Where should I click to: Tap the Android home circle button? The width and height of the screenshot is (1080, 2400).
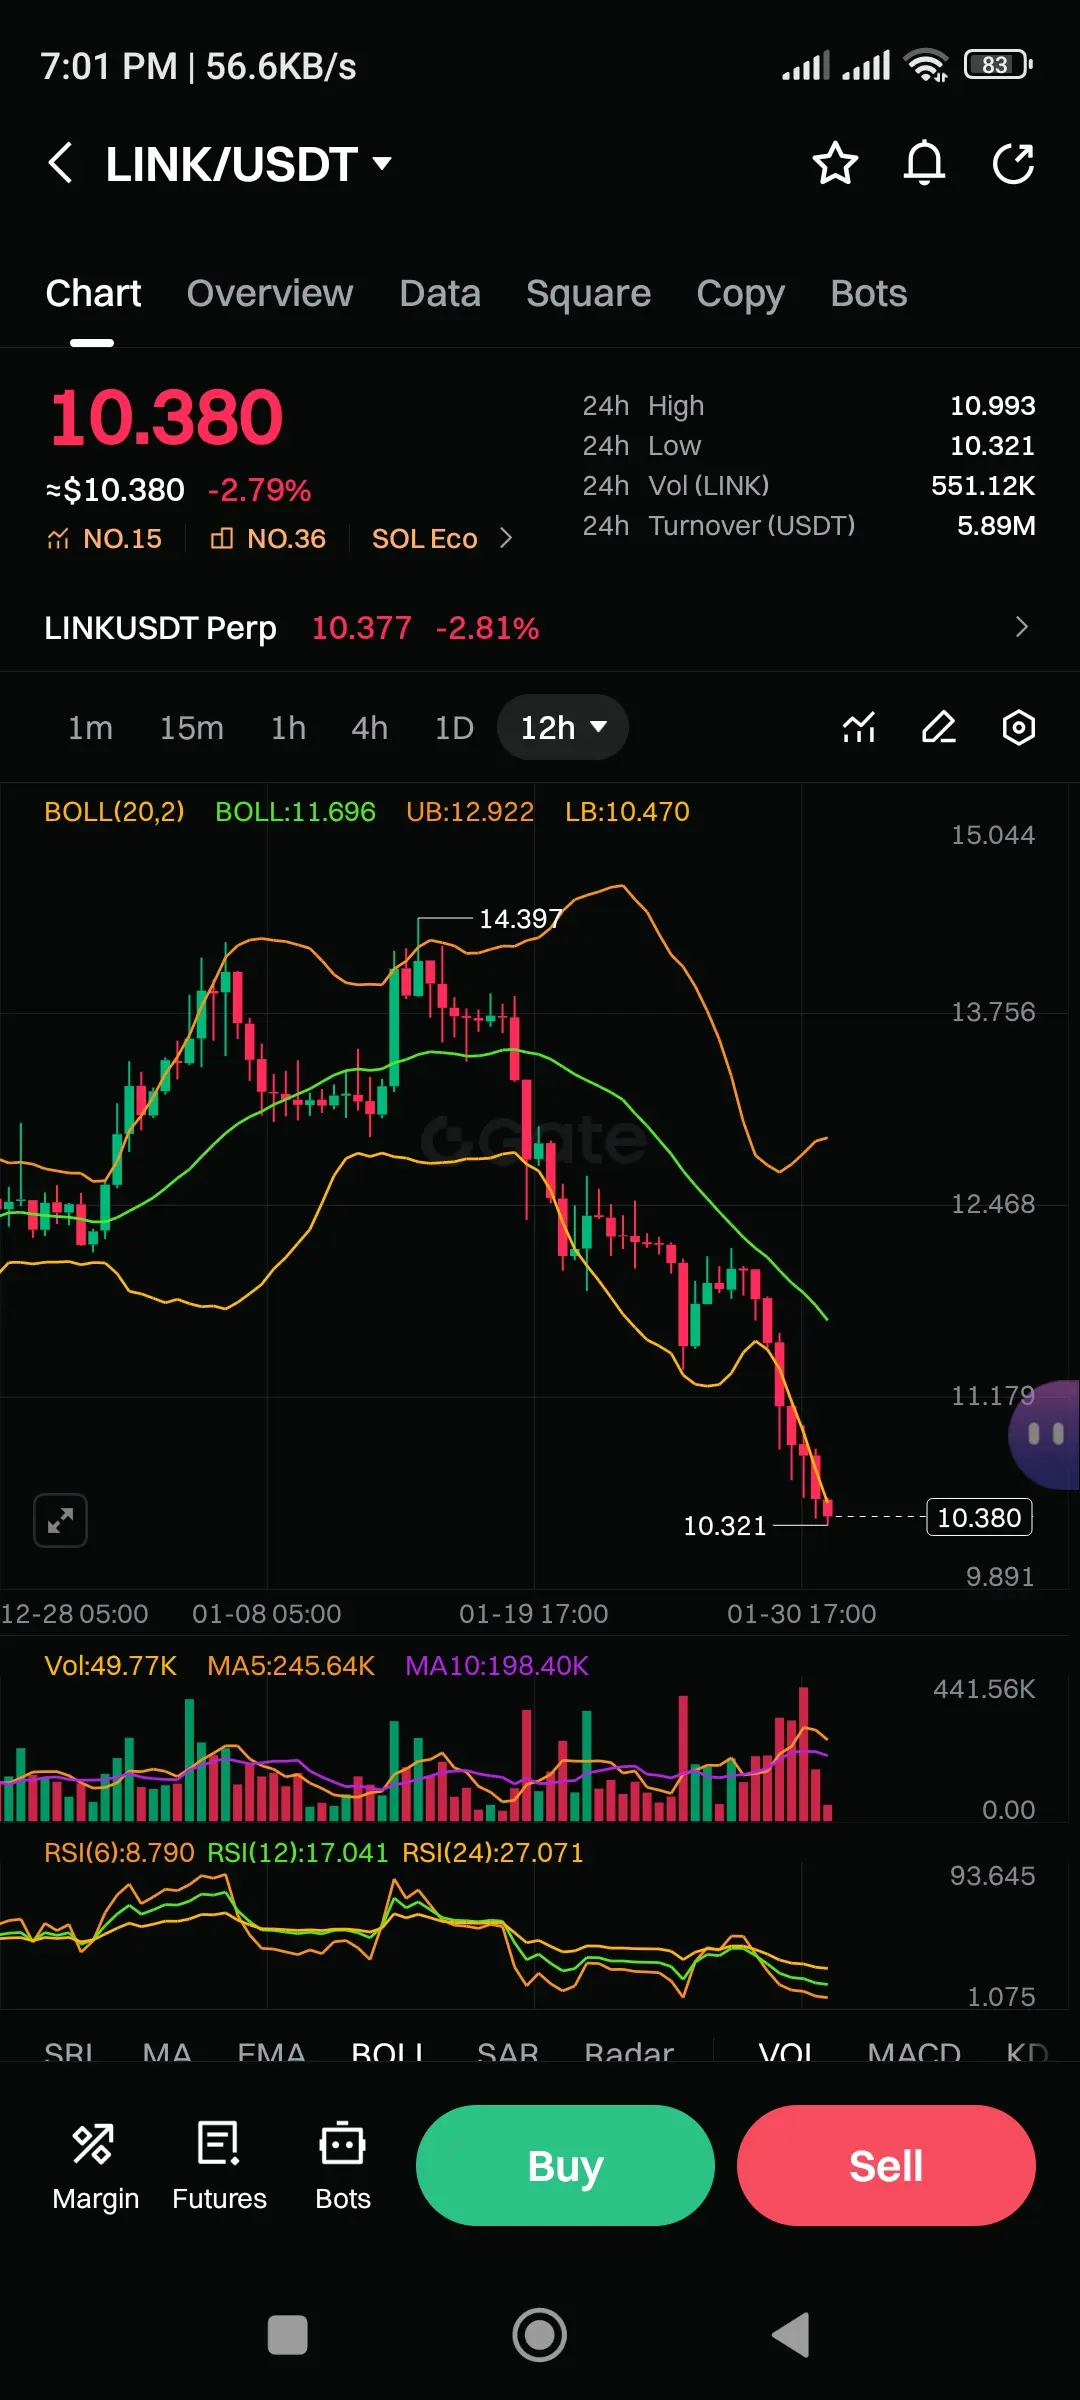540,2336
